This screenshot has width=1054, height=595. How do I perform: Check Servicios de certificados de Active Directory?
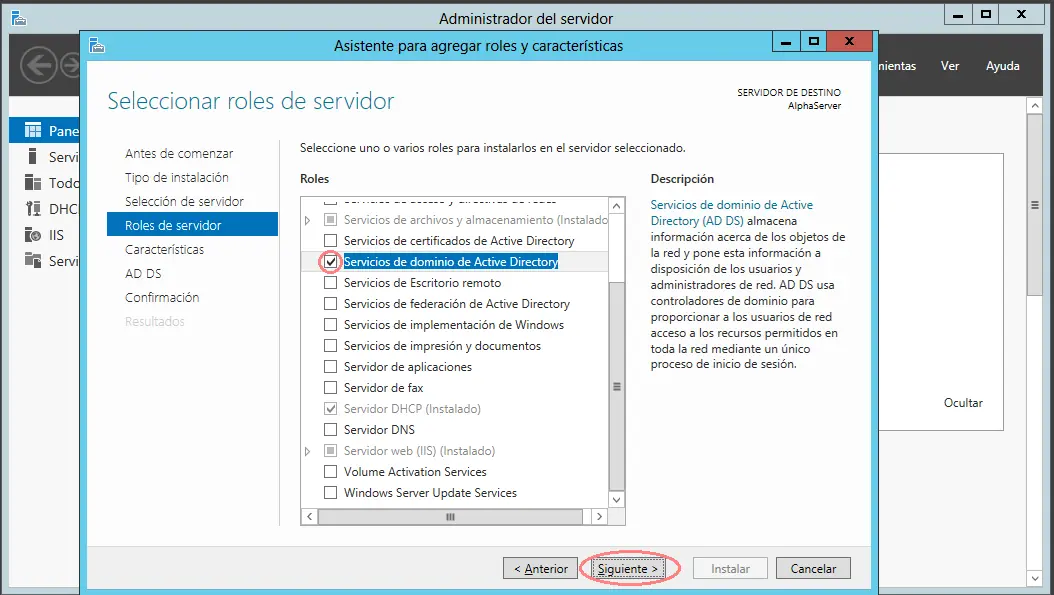[330, 241]
